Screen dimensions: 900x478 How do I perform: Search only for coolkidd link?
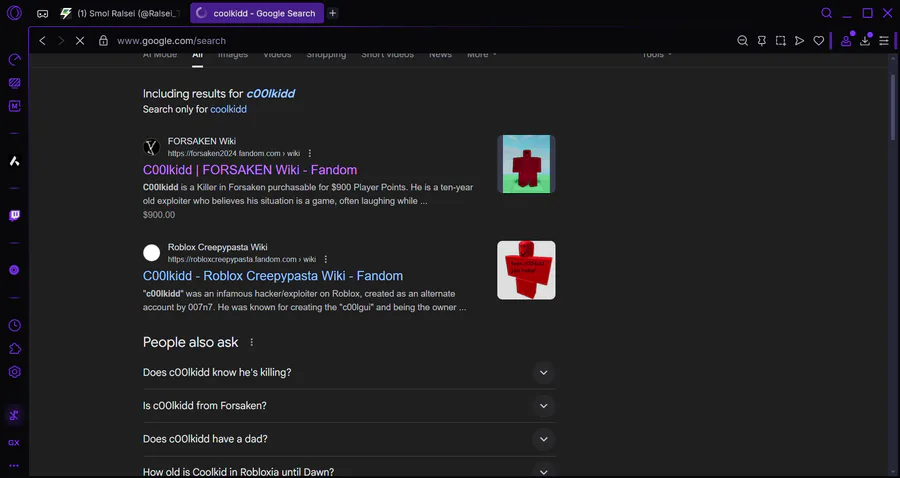[x=228, y=109]
